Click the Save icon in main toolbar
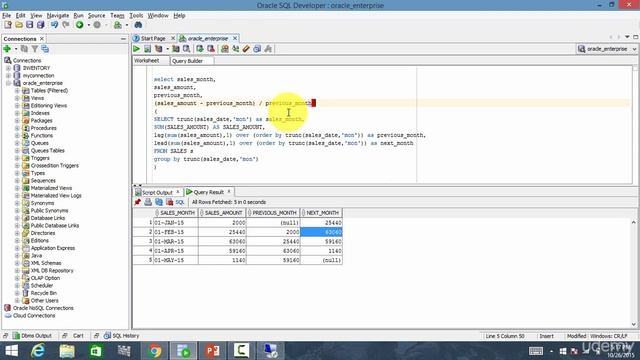Image resolution: width=640 pixels, height=360 pixels. tap(29, 25)
